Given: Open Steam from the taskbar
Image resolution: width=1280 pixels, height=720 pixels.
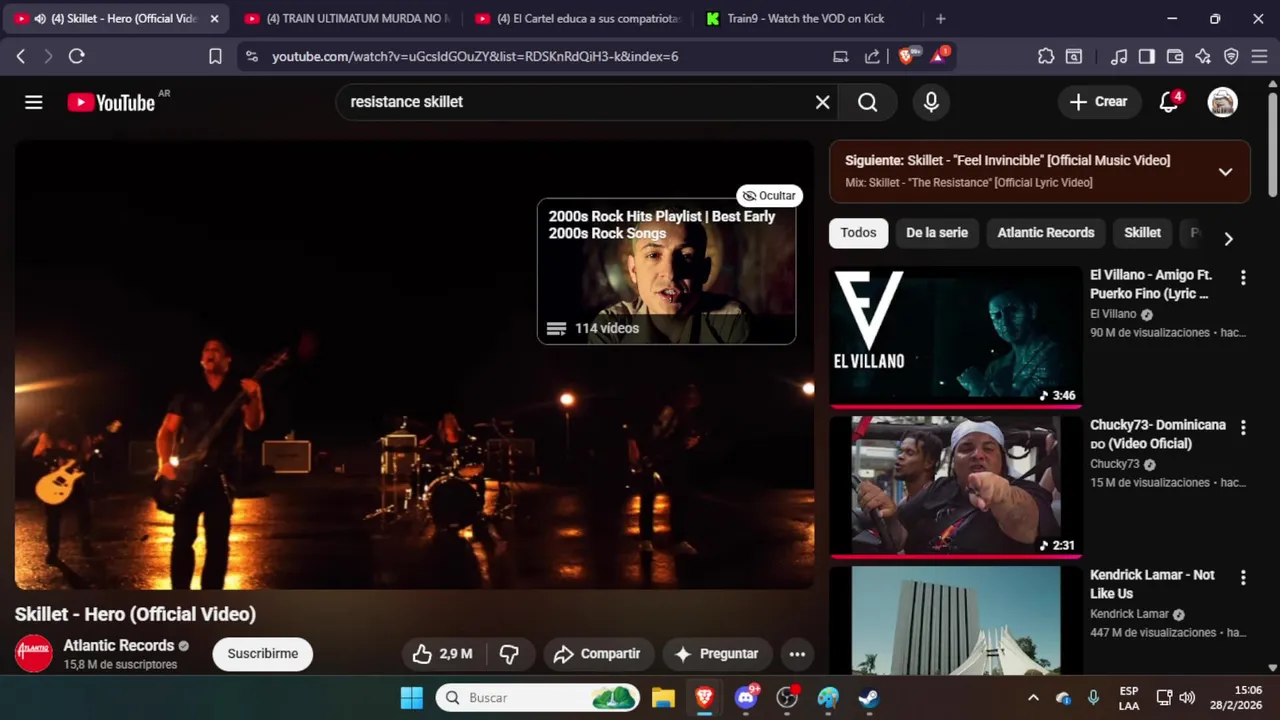Looking at the screenshot, I should tap(869, 698).
